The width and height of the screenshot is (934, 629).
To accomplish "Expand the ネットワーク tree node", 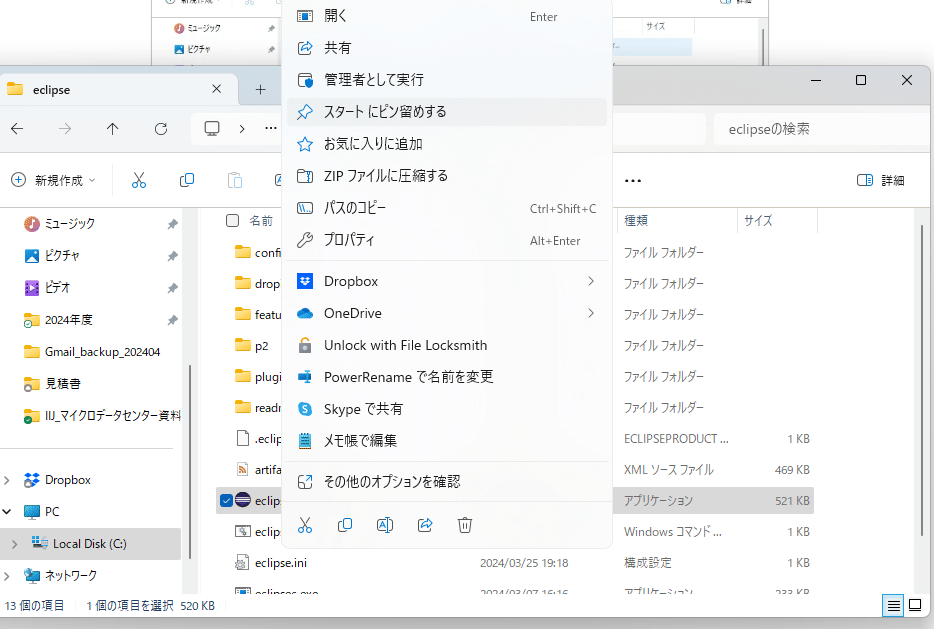I will [7, 576].
